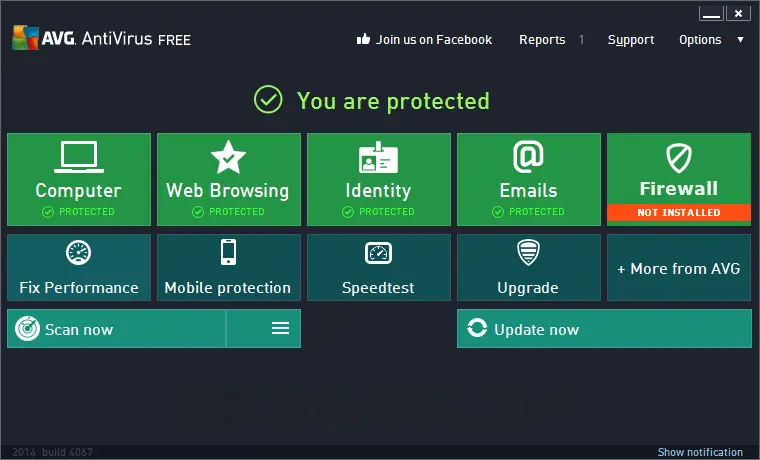The width and height of the screenshot is (760, 460).
Task: Click the Update now button
Action: point(604,329)
